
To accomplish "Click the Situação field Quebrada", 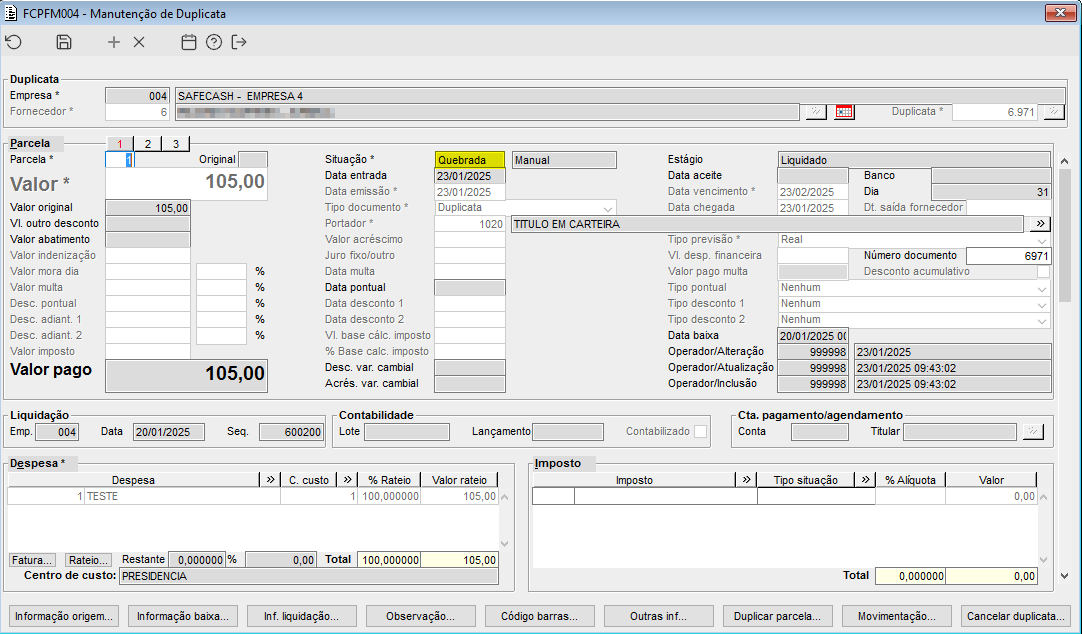I will click(470, 160).
